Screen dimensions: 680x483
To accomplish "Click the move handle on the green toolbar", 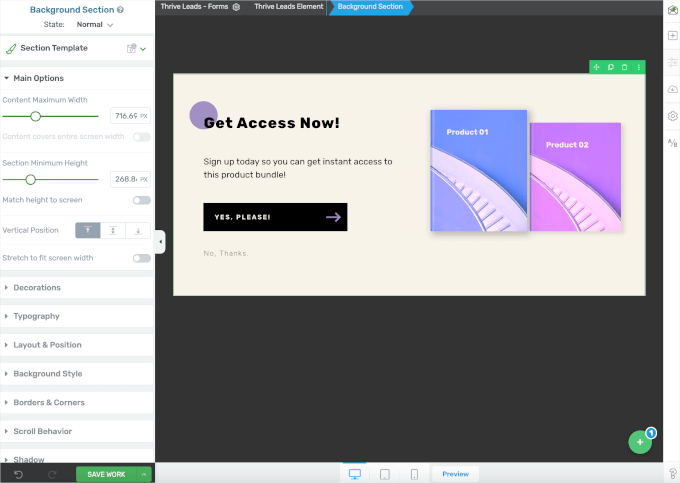I will (596, 67).
